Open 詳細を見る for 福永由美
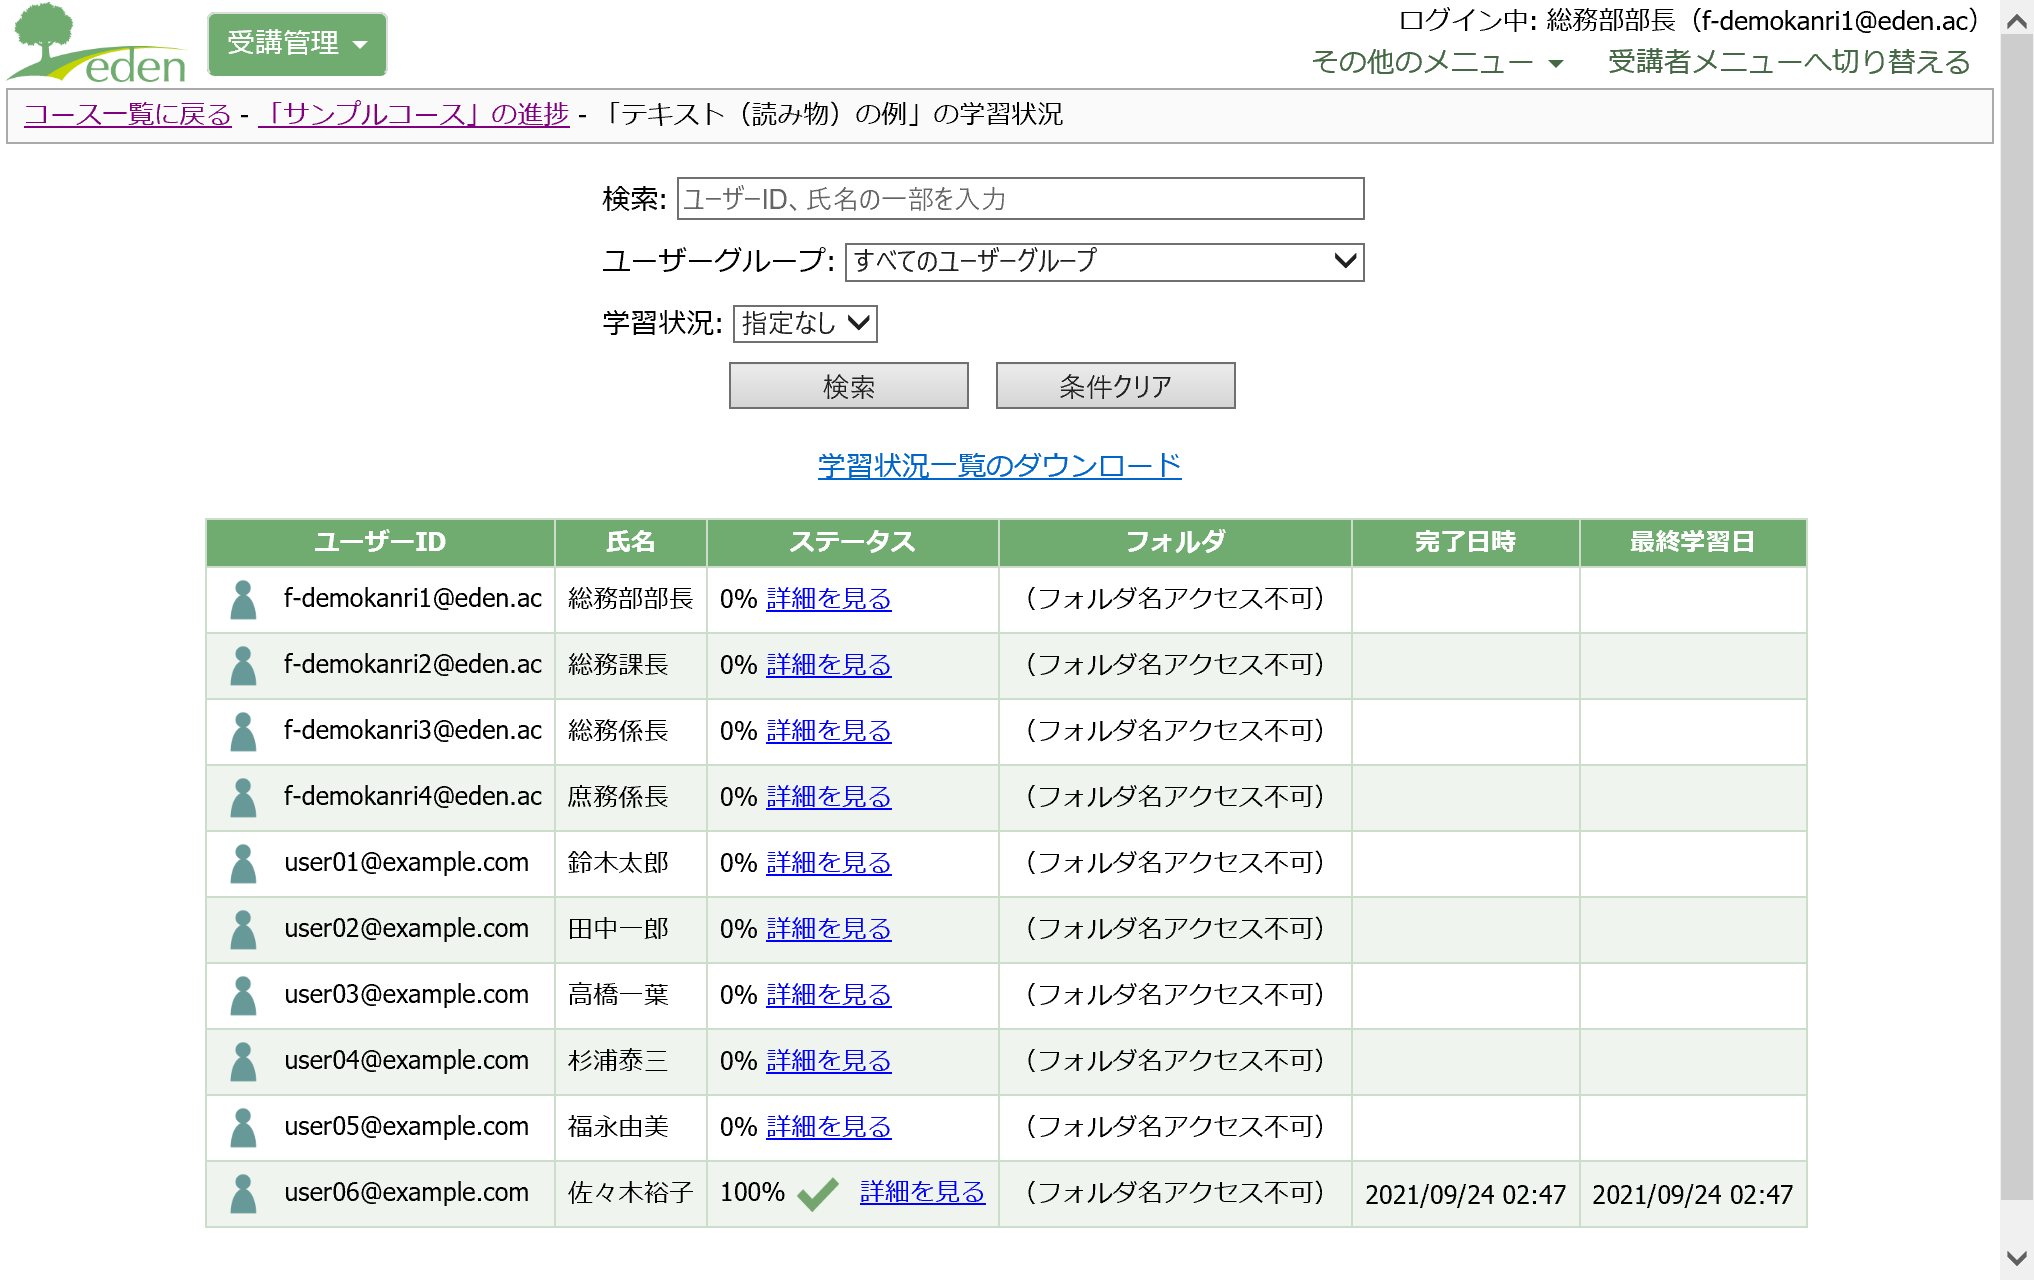This screenshot has width=2034, height=1280. [829, 1127]
